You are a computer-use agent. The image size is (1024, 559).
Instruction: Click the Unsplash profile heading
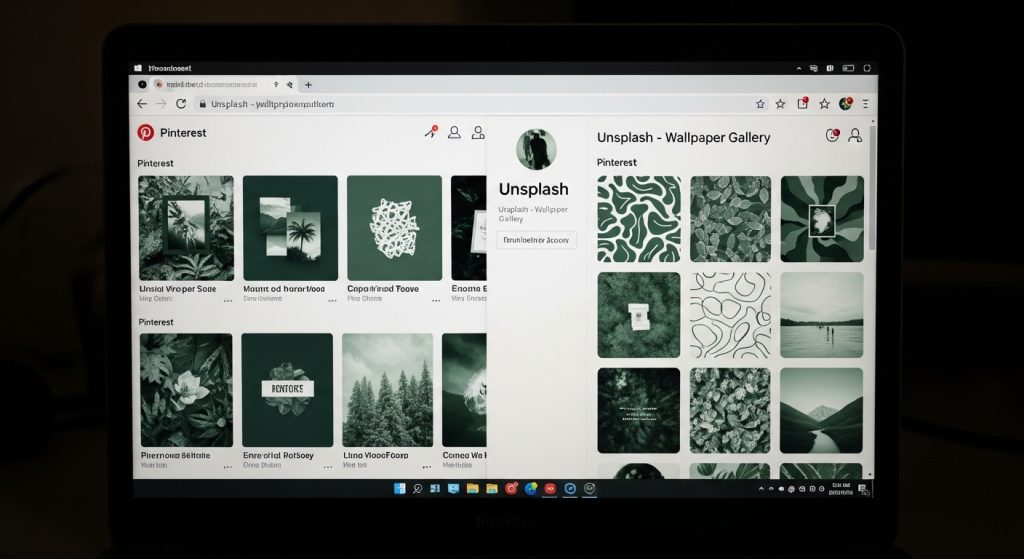point(534,189)
